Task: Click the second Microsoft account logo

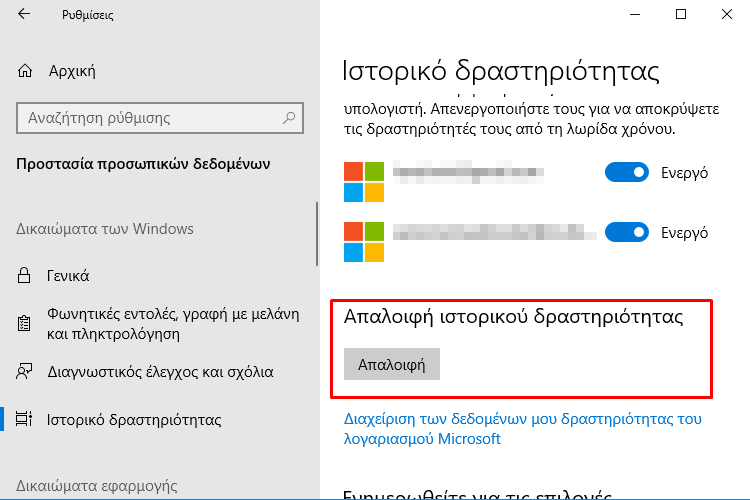Action: tap(364, 242)
